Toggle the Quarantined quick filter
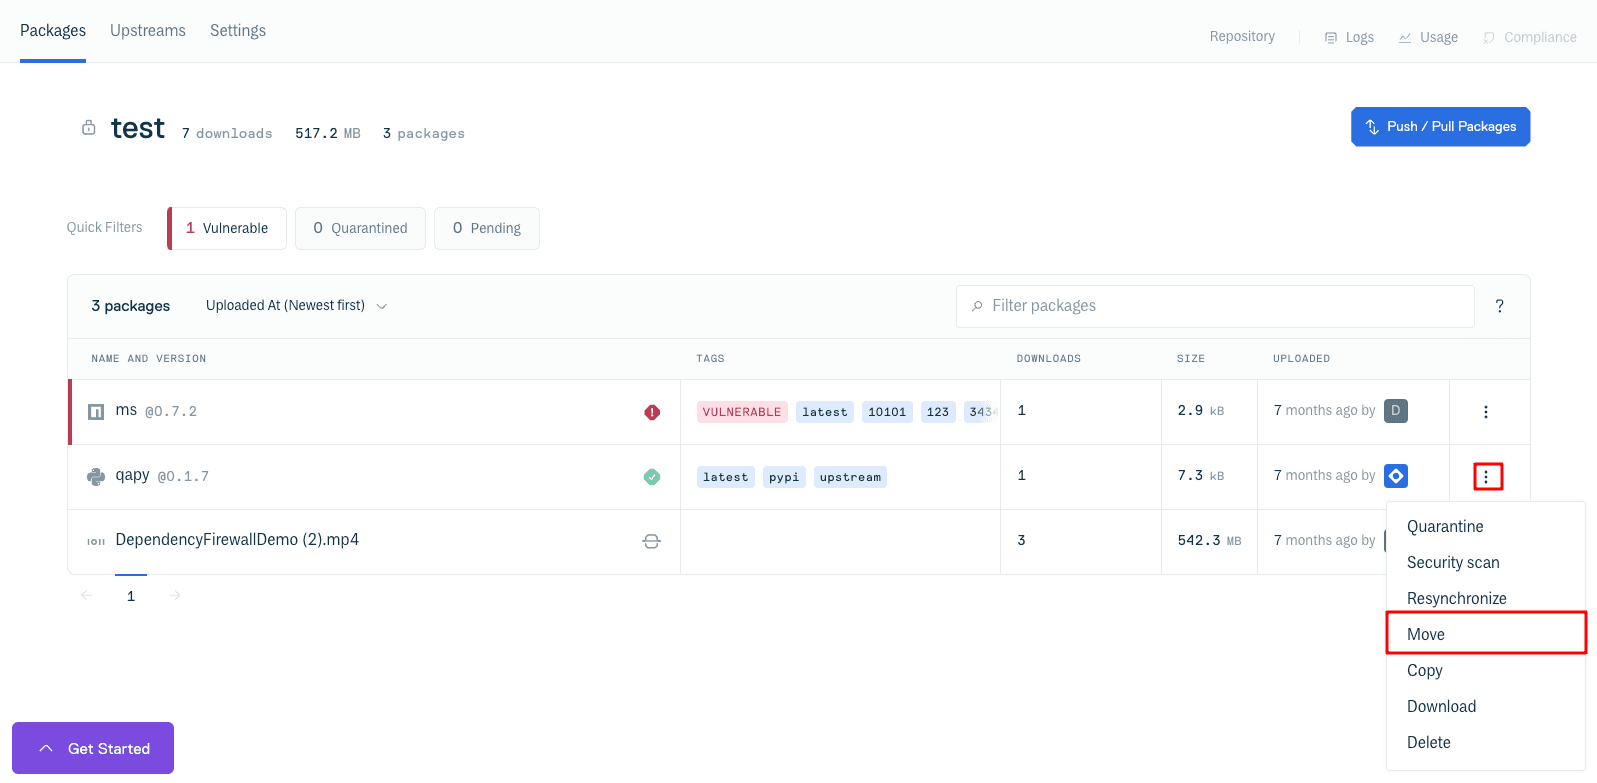This screenshot has width=1597, height=783. click(360, 228)
